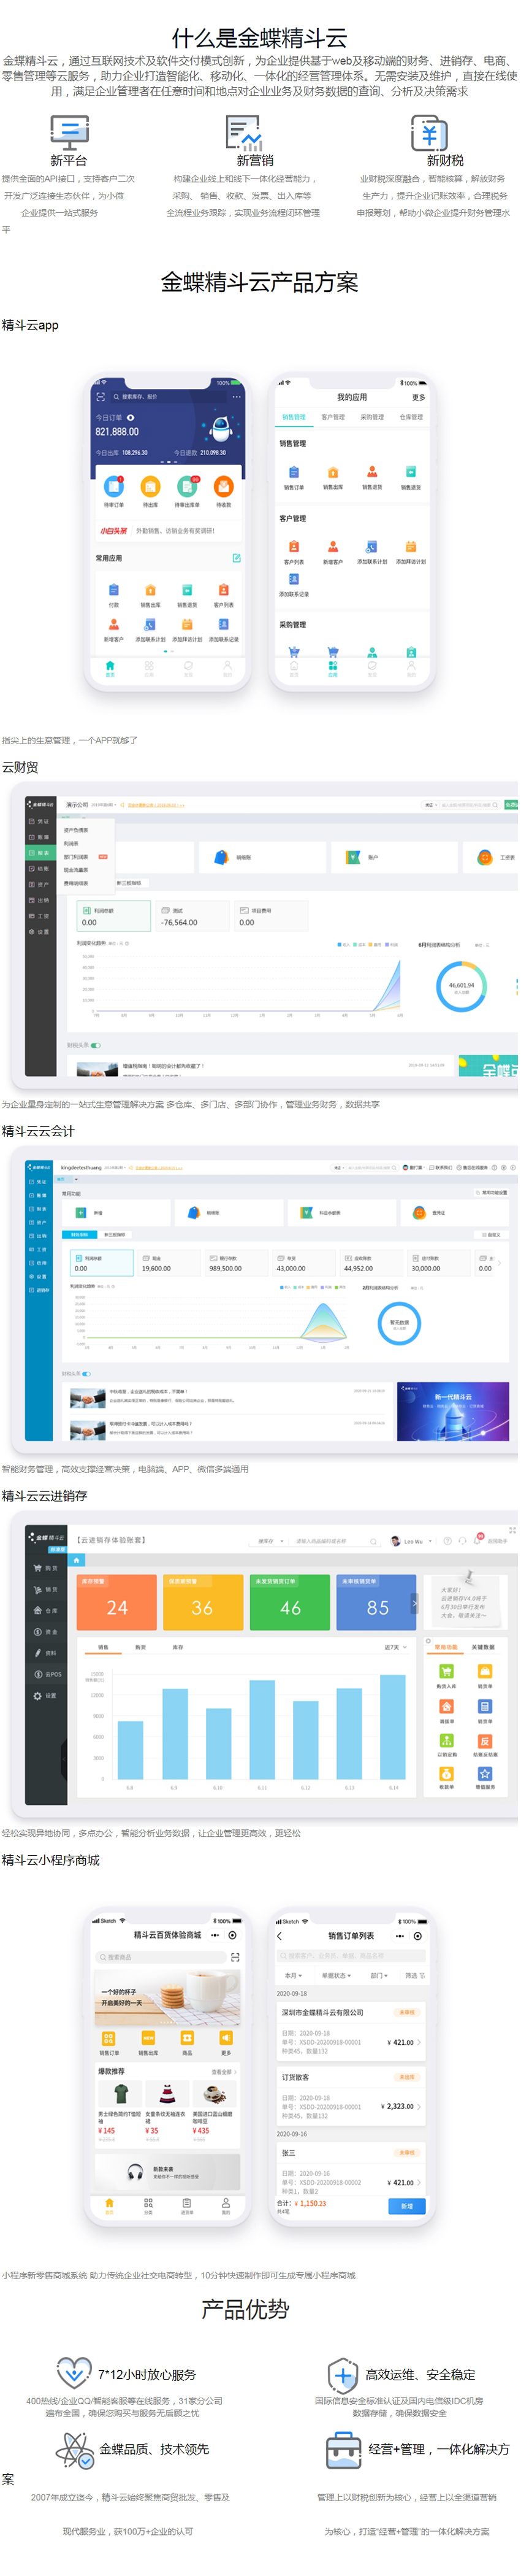521x2576 pixels.
Task: Open the 近7天 range dropdown
Action: tap(396, 1647)
